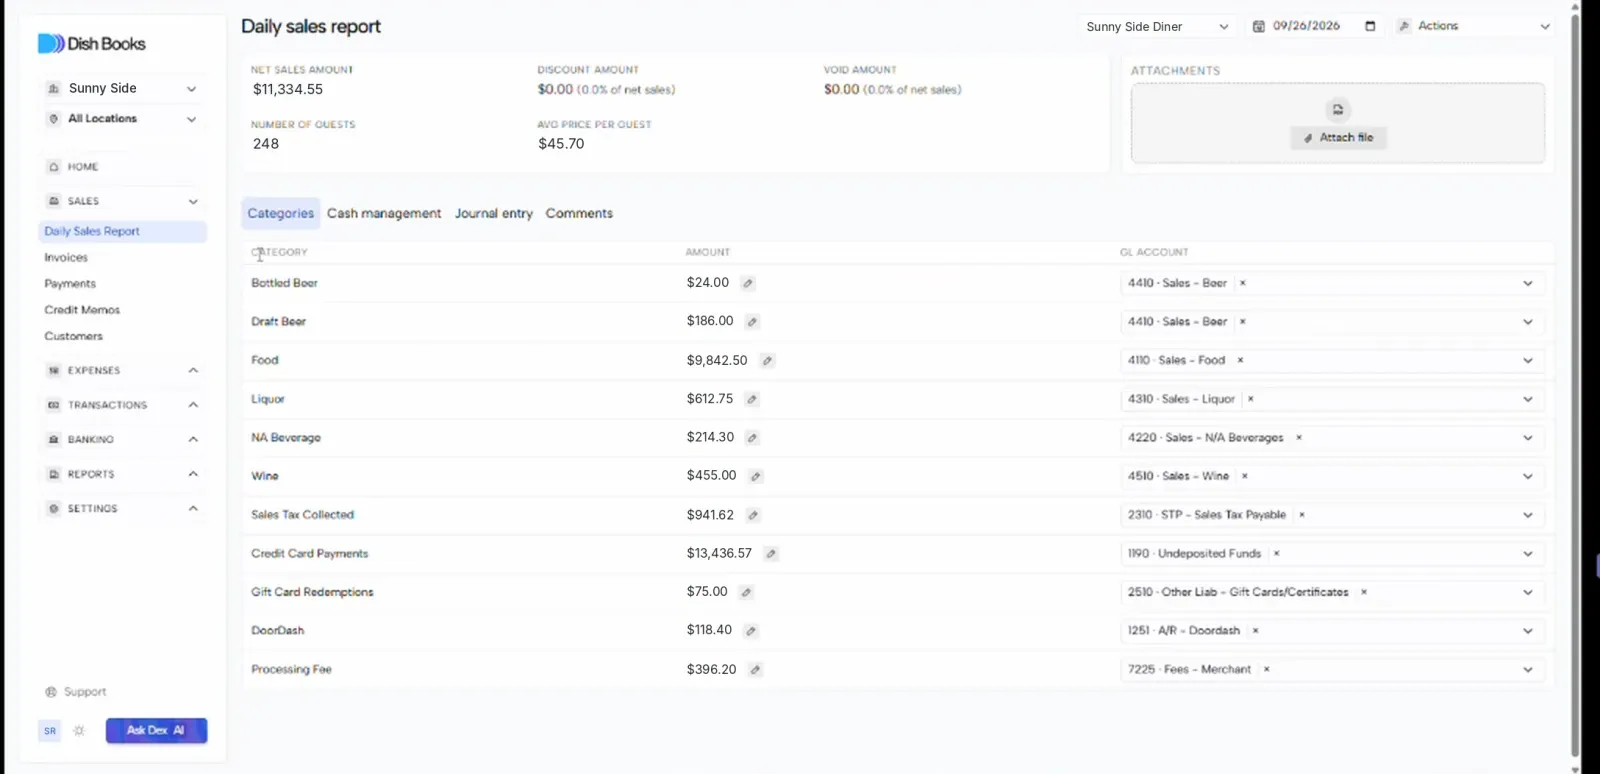
Task: Switch to the Journal entry tab
Action: [494, 213]
